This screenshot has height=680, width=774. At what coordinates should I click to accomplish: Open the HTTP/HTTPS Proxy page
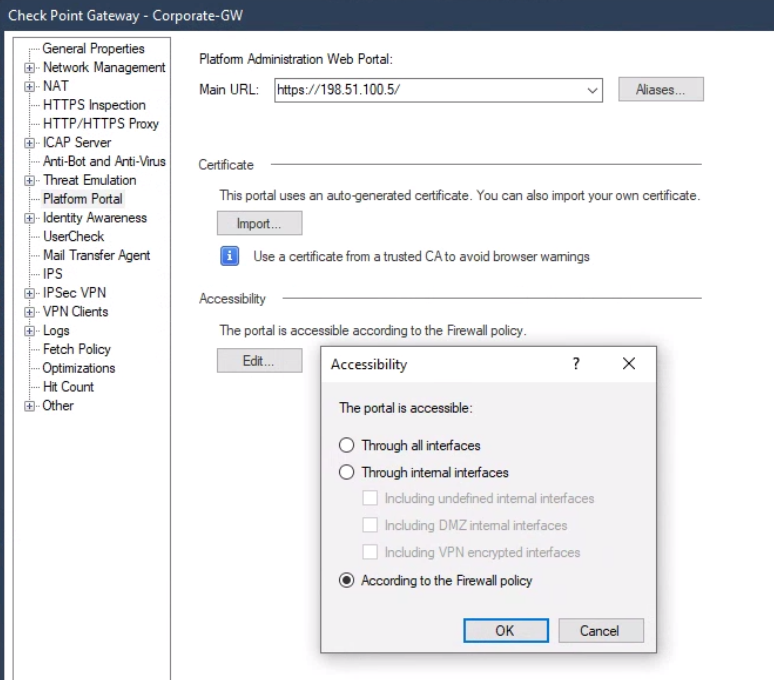[x=101, y=123]
